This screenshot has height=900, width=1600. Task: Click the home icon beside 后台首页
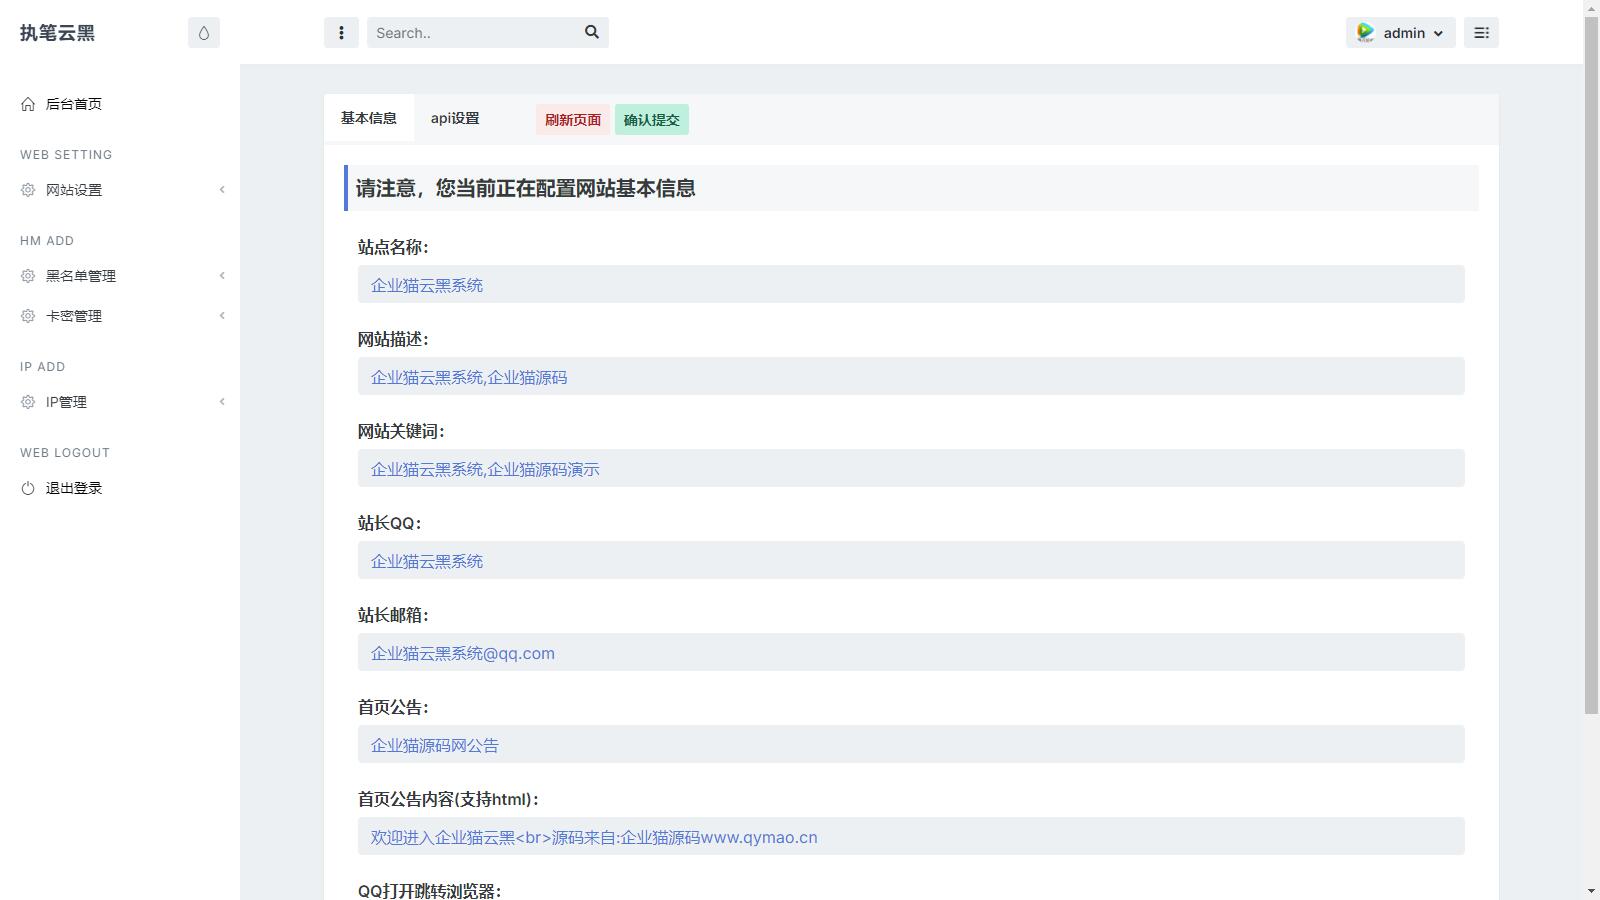[x=28, y=104]
